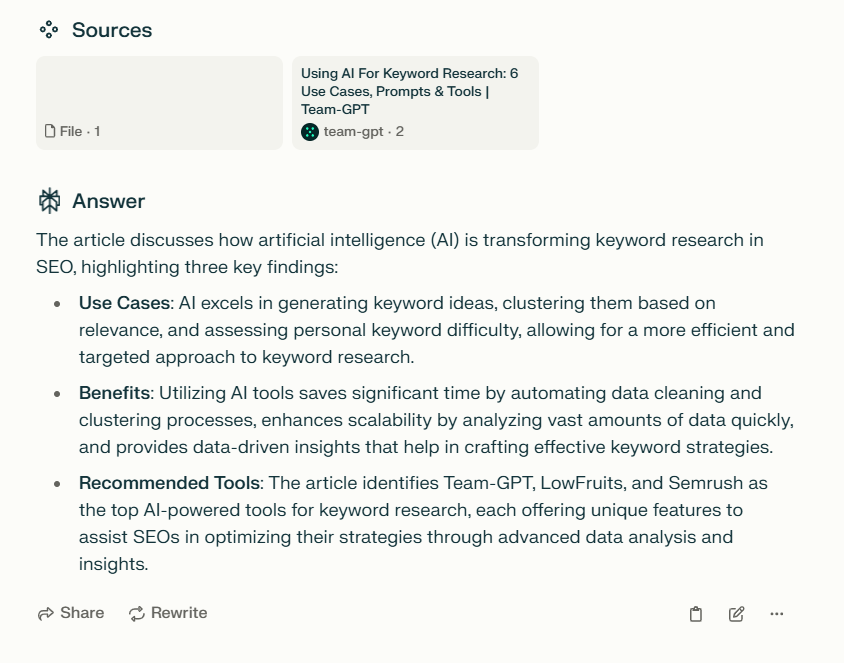This screenshot has height=663, width=844.
Task: Open the more options ellipsis menu
Action: point(776,613)
